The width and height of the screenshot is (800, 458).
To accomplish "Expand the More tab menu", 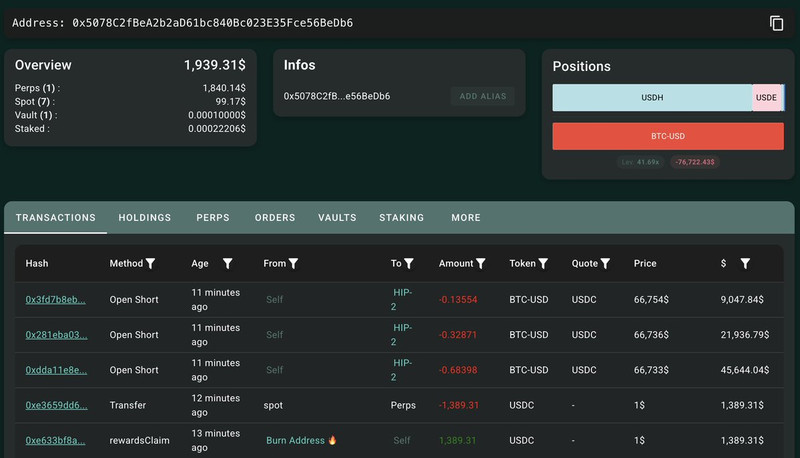I will pyautogui.click(x=466, y=217).
